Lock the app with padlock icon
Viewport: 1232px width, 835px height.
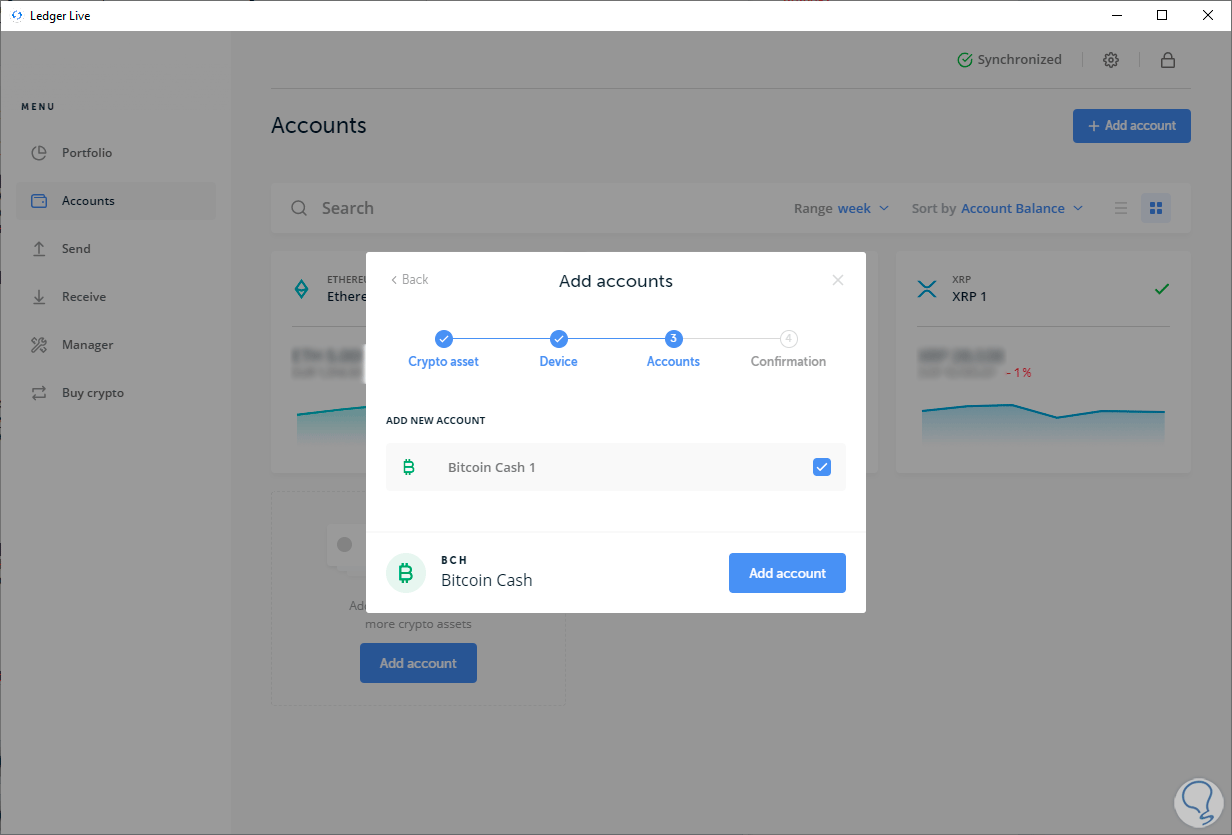click(1167, 60)
